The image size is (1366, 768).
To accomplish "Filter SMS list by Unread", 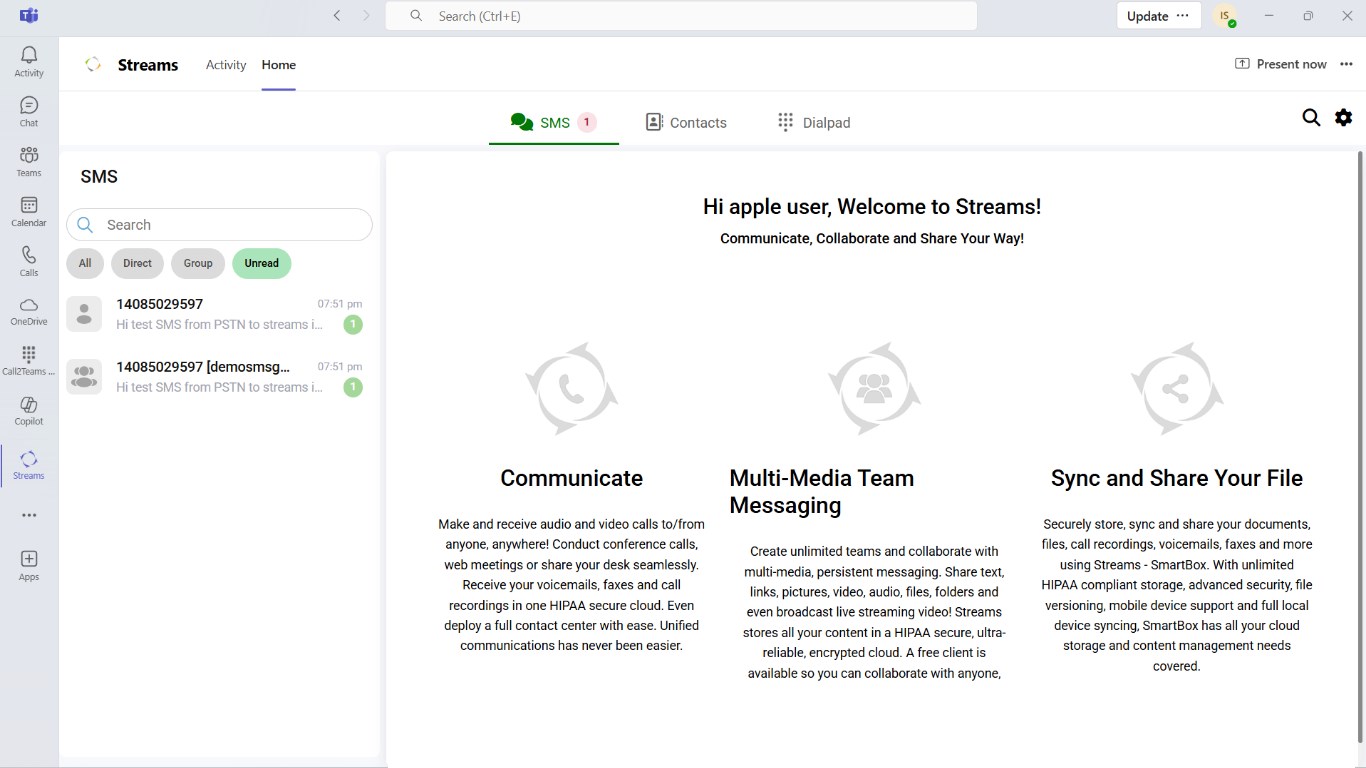I will click(262, 263).
